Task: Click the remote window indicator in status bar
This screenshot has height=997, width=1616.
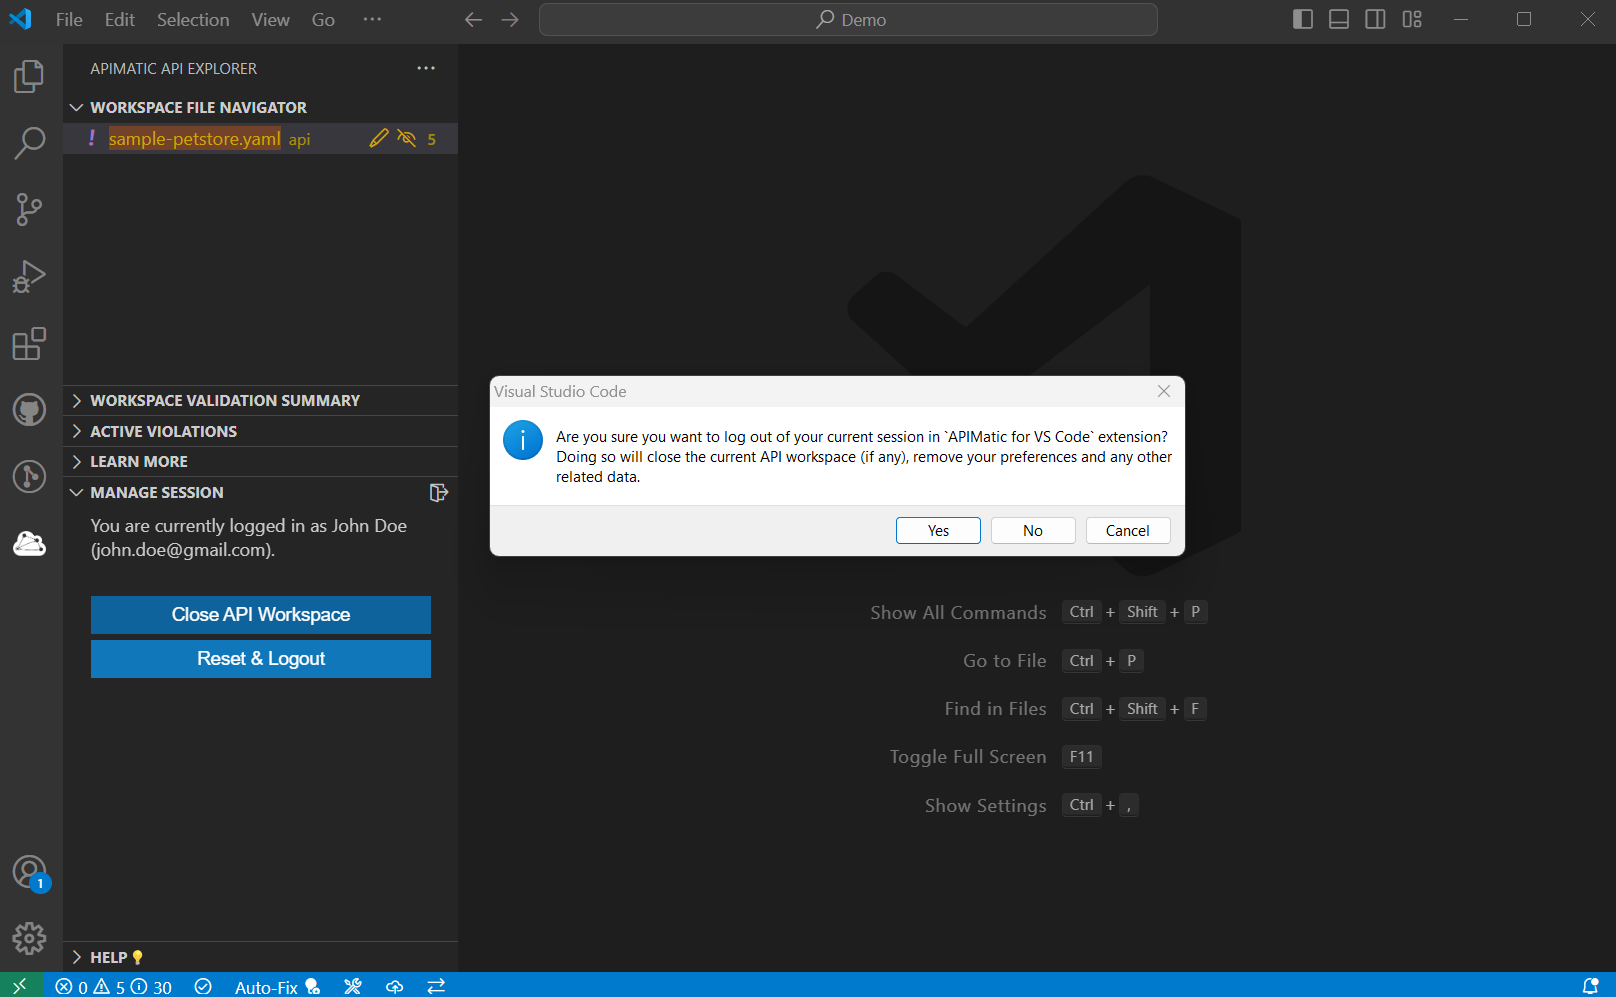Action: point(21,986)
